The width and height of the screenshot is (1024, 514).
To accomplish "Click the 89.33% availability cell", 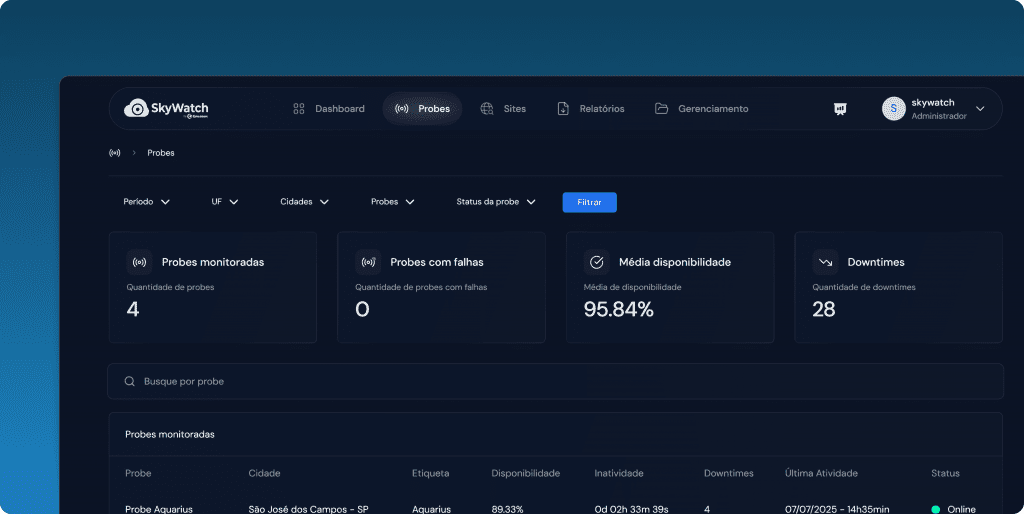I will point(507,509).
